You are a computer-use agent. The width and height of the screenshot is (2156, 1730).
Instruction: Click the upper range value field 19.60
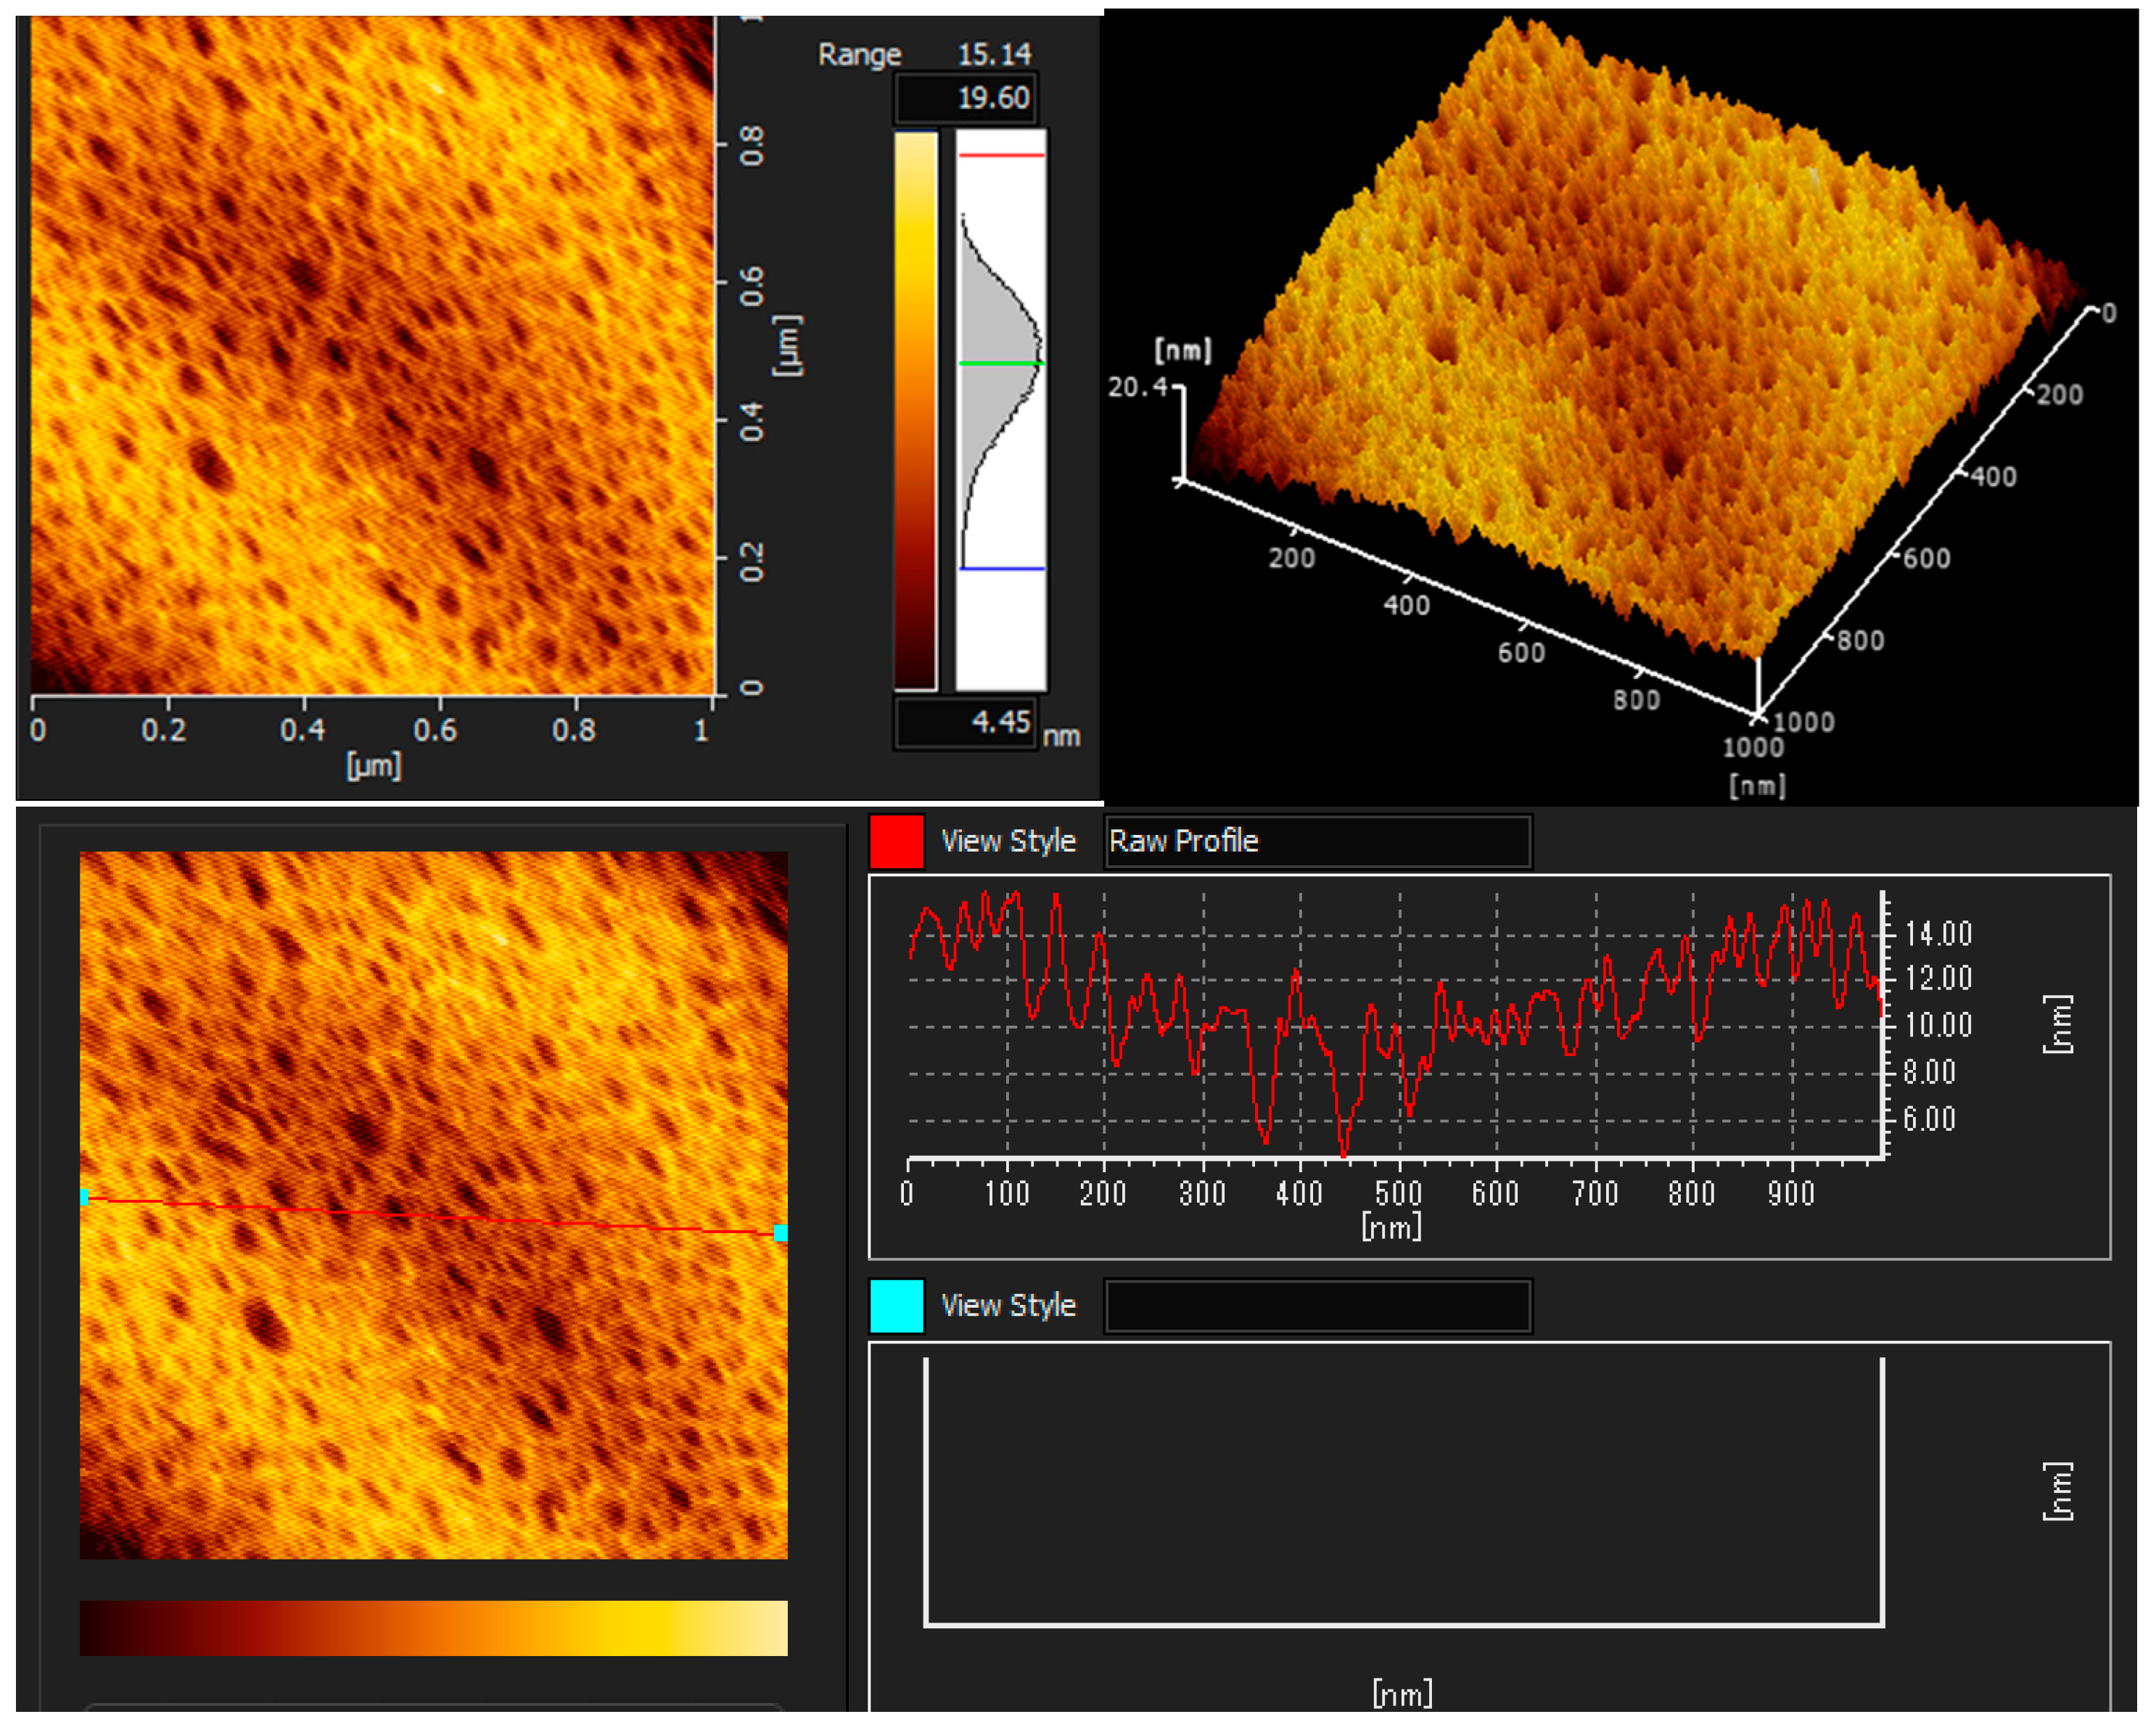(965, 98)
